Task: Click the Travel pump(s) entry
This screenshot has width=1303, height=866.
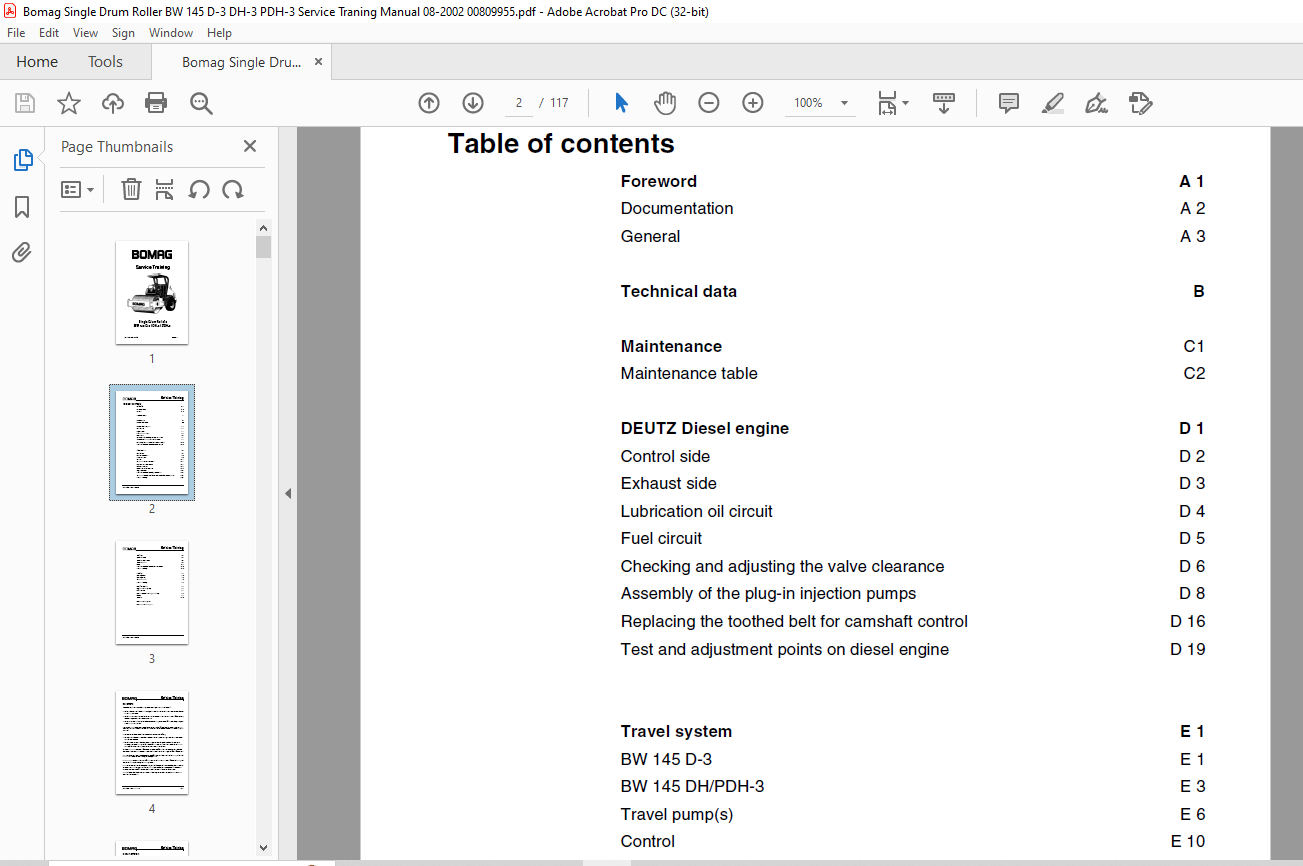Action: coord(677,814)
